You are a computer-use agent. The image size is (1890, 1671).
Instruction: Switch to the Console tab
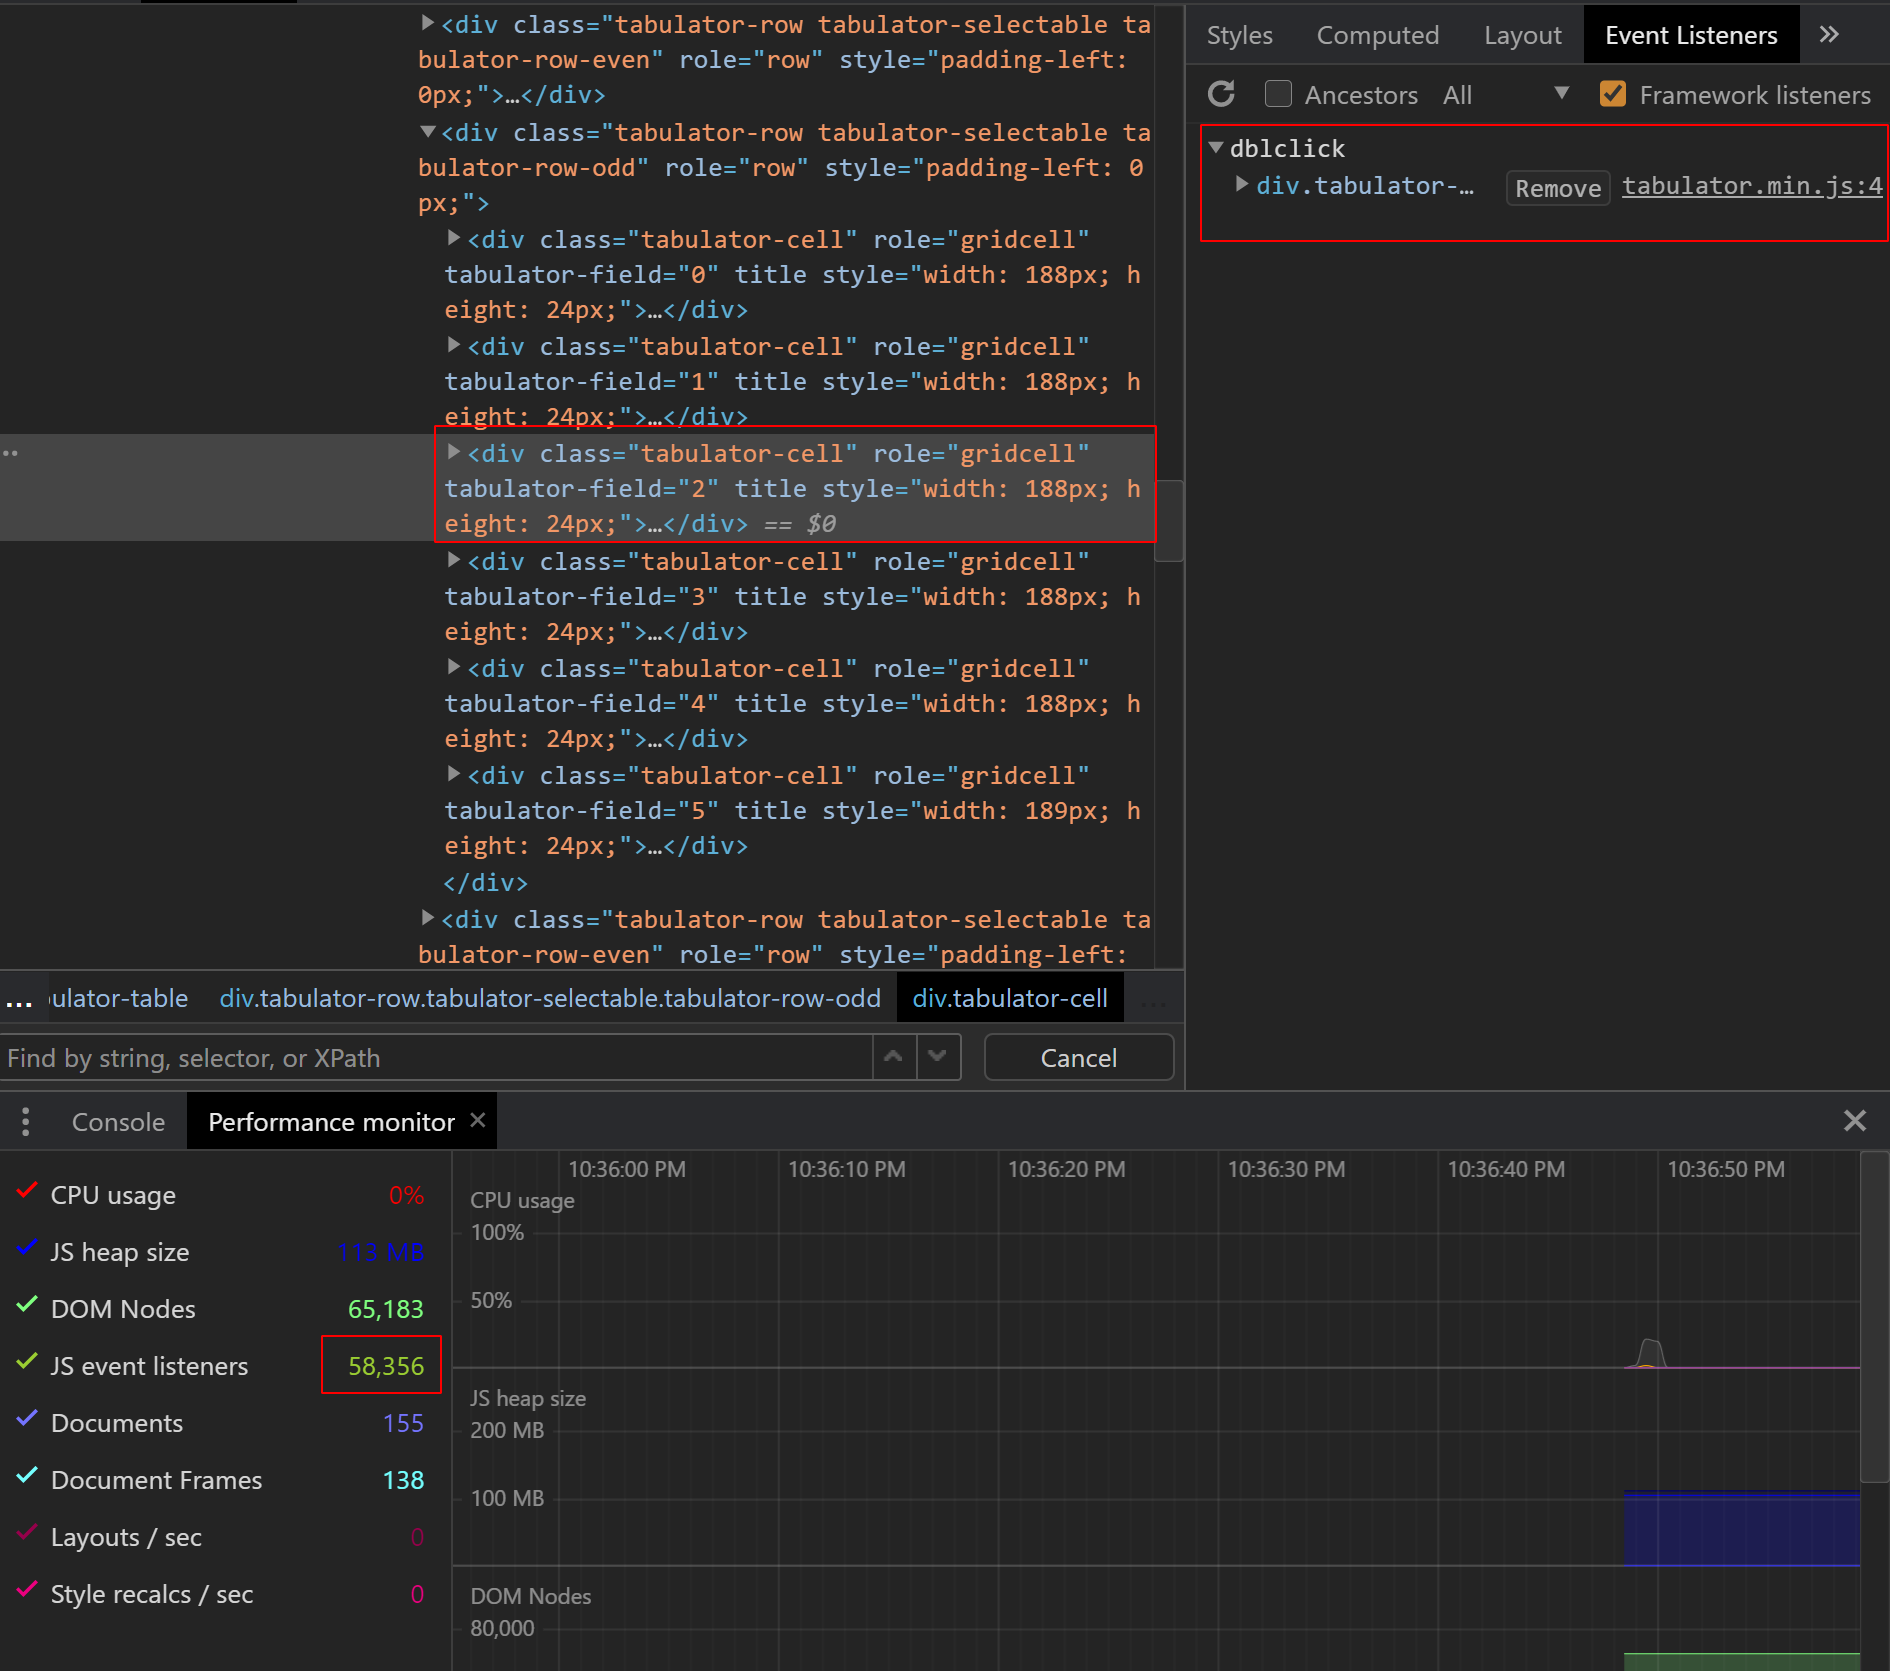[x=117, y=1121]
